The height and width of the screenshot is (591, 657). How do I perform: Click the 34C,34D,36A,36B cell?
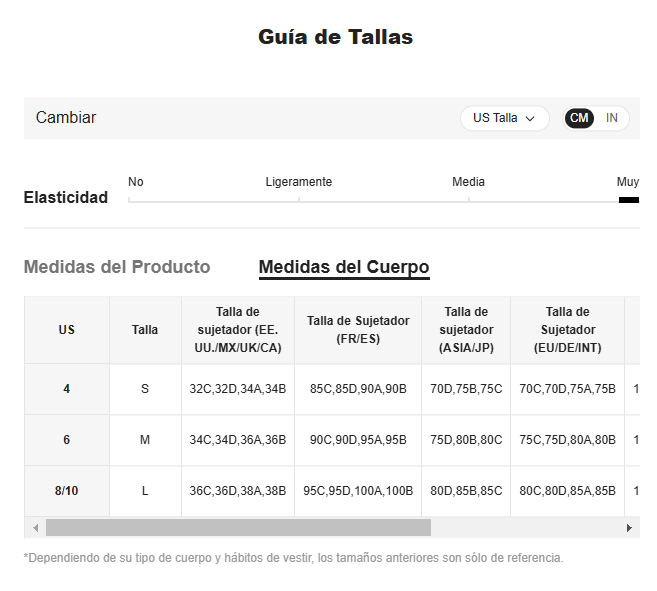point(238,440)
